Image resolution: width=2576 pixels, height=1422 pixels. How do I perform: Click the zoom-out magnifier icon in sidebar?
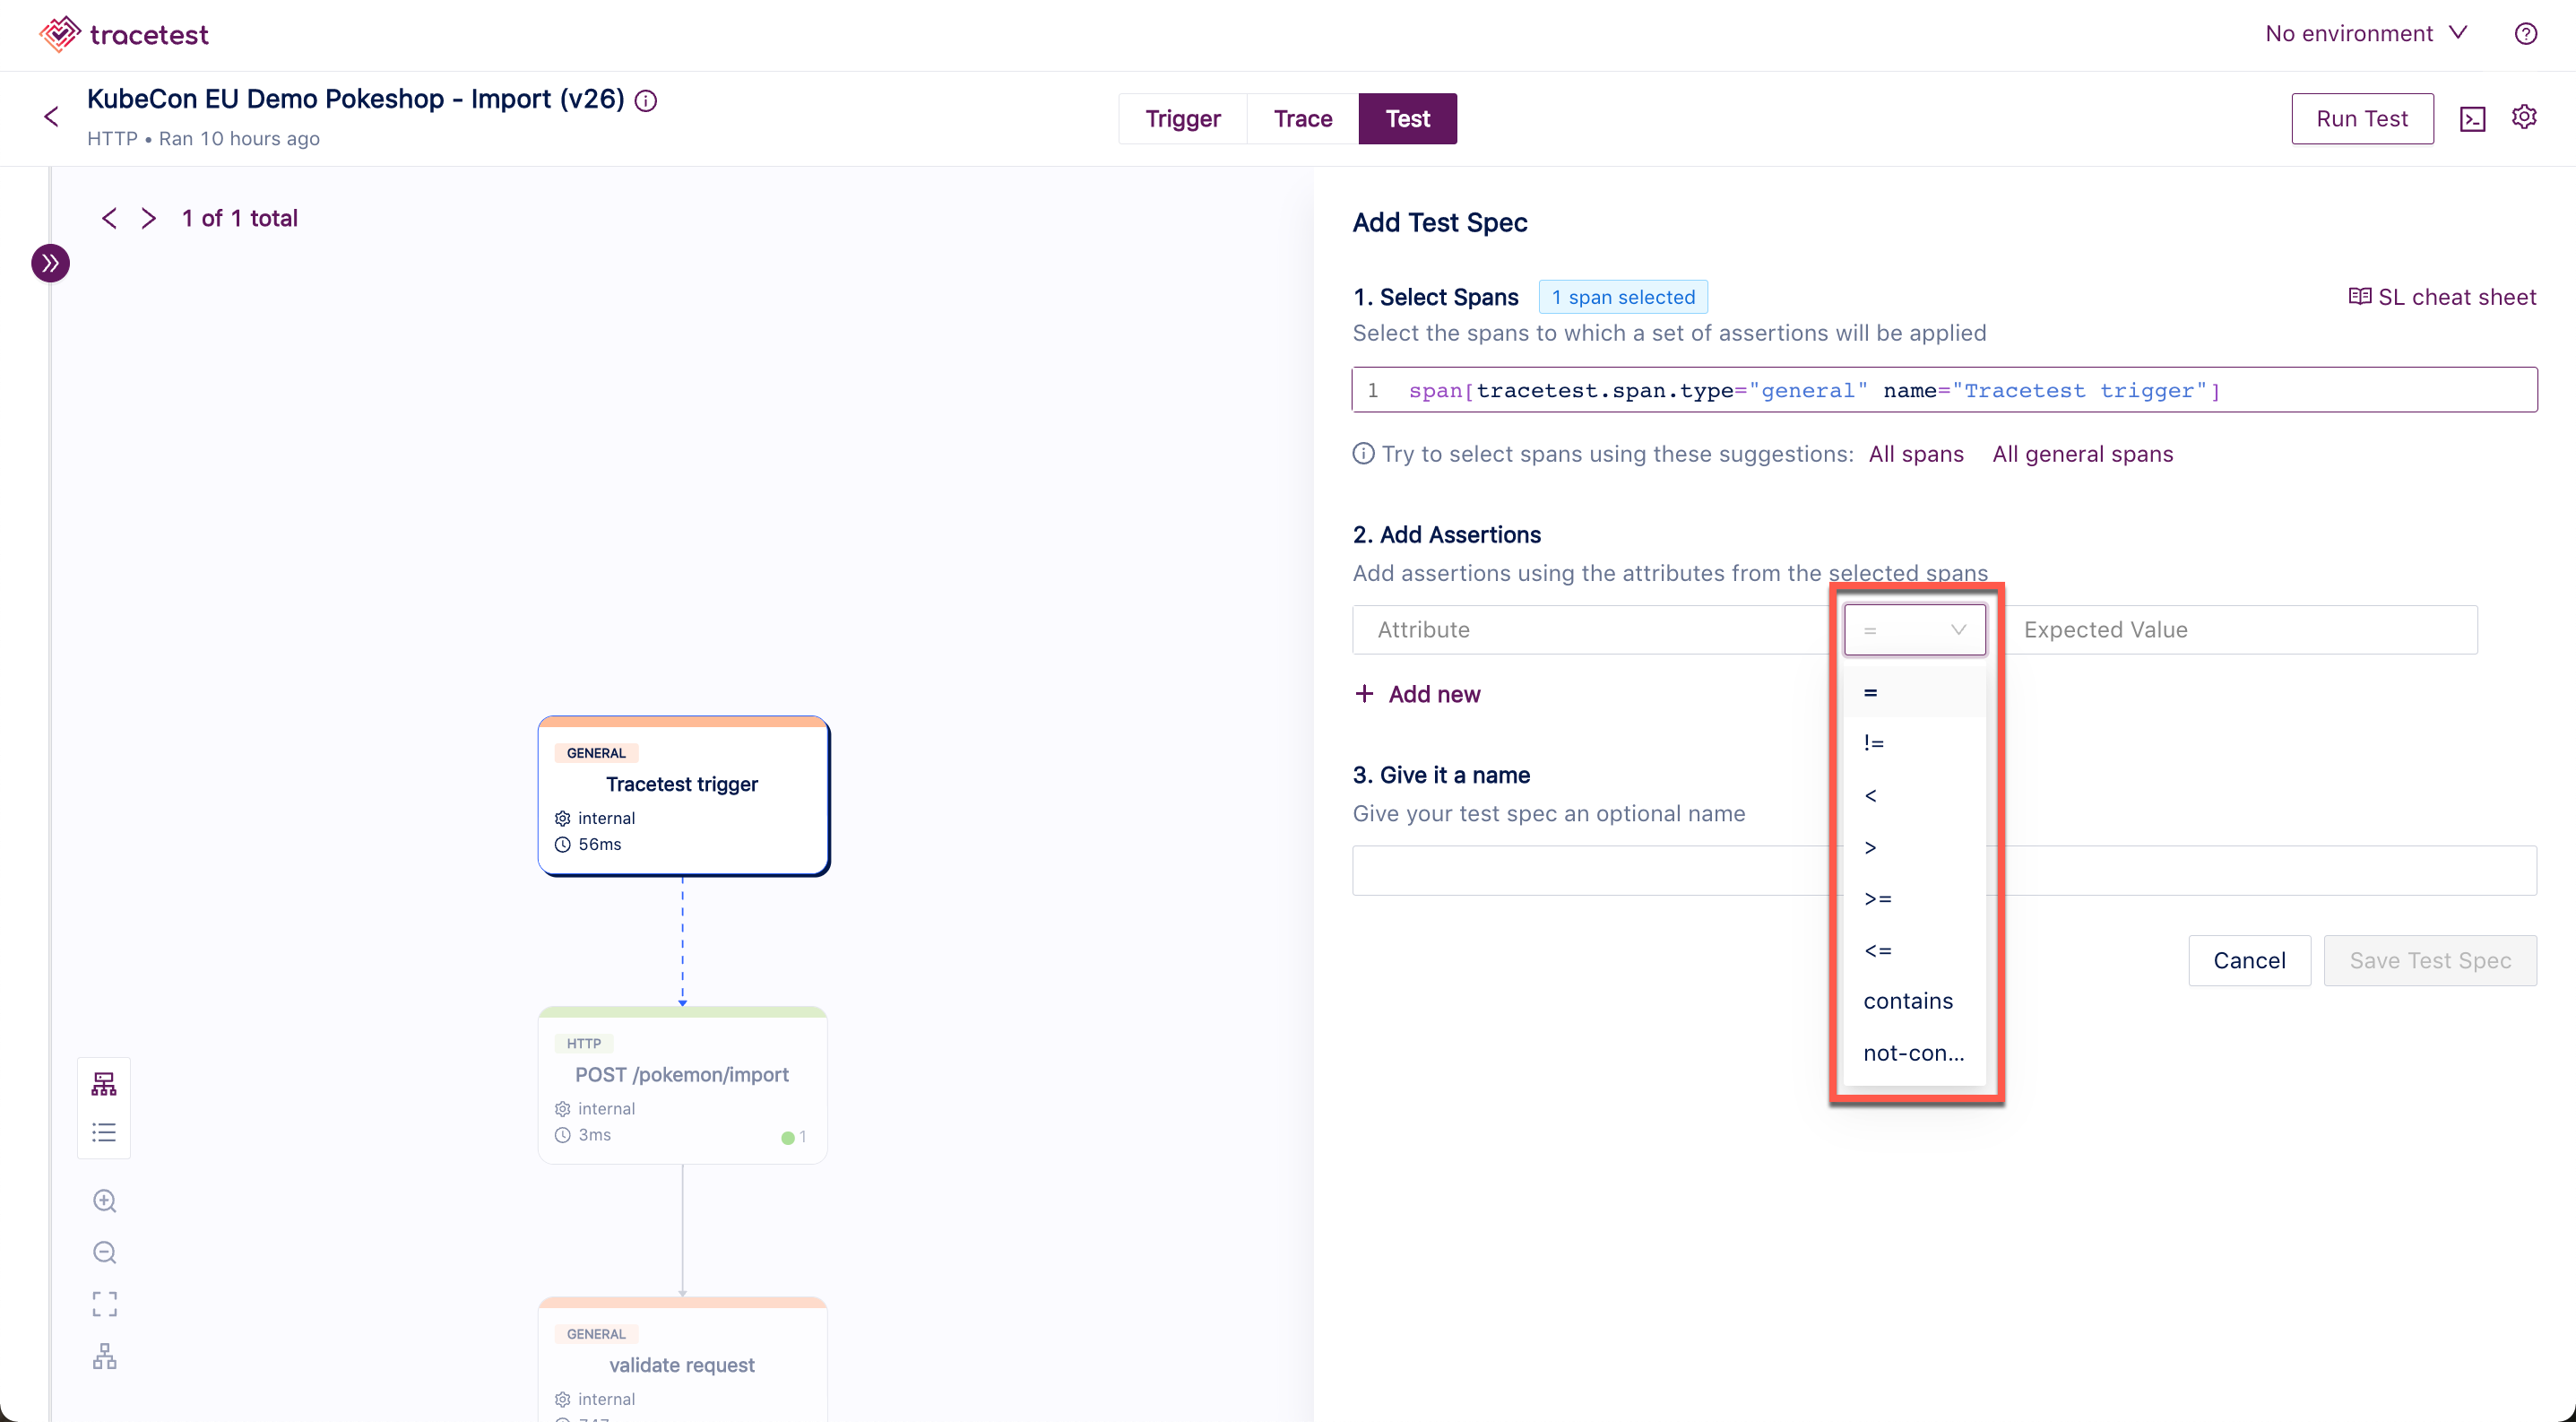pos(105,1249)
